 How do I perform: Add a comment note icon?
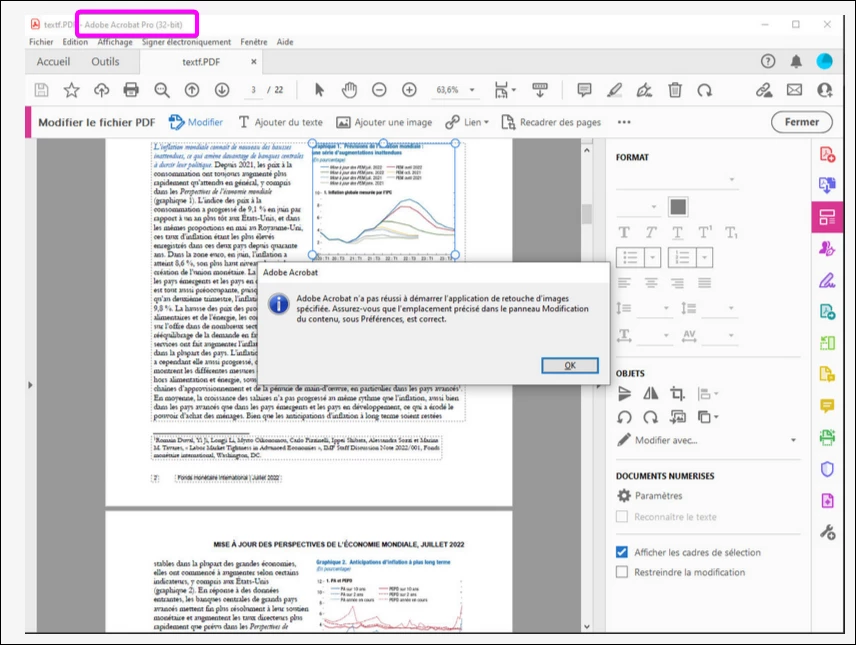point(584,90)
